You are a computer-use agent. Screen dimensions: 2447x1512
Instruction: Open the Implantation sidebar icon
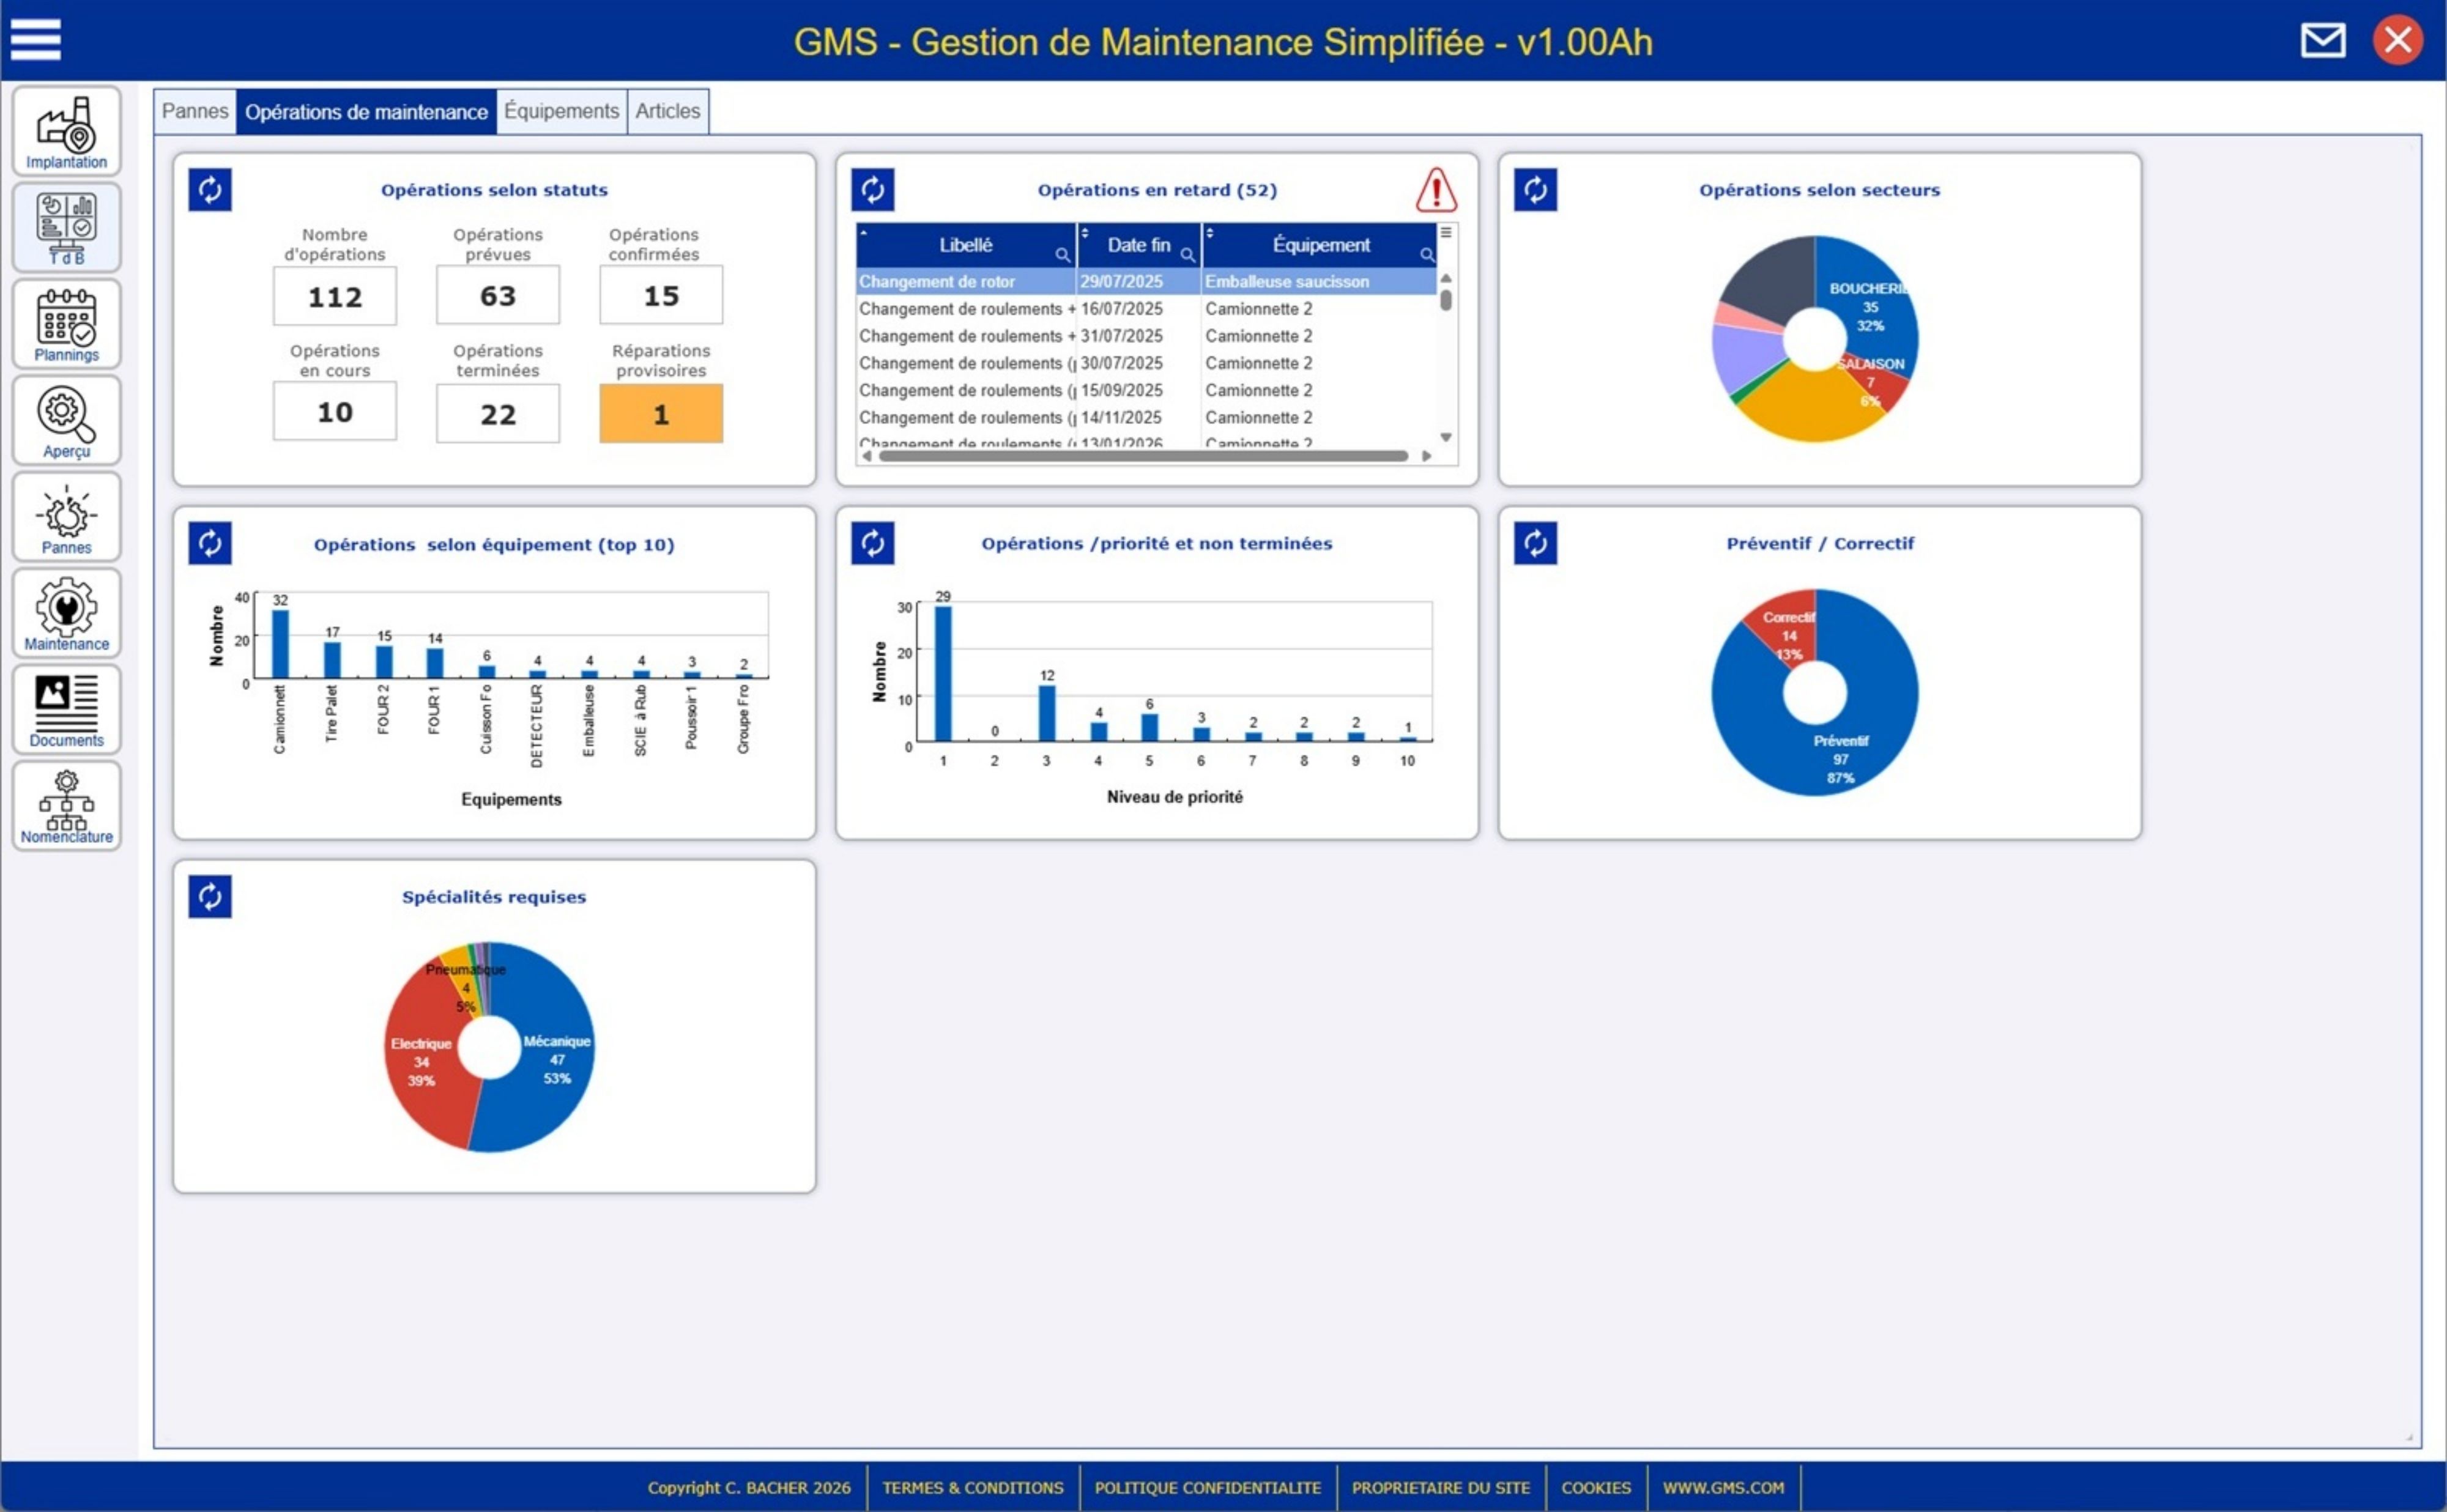click(x=66, y=131)
